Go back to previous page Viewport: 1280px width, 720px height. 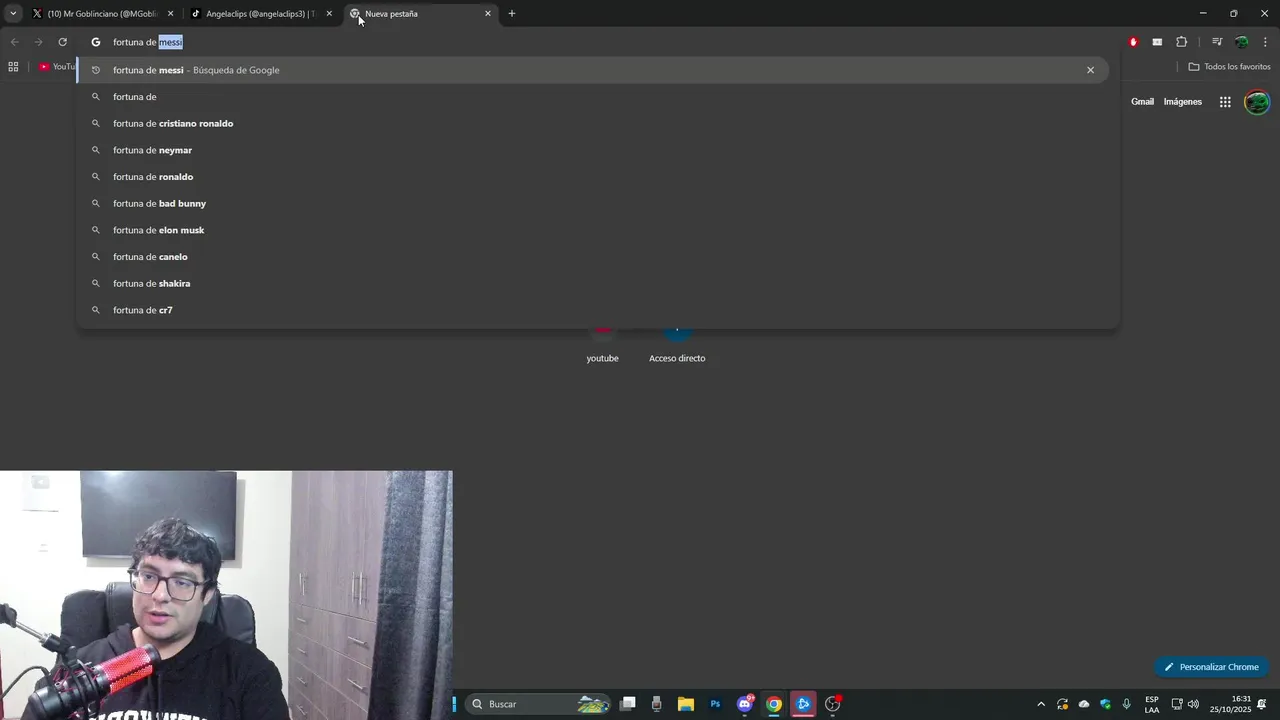coord(14,42)
